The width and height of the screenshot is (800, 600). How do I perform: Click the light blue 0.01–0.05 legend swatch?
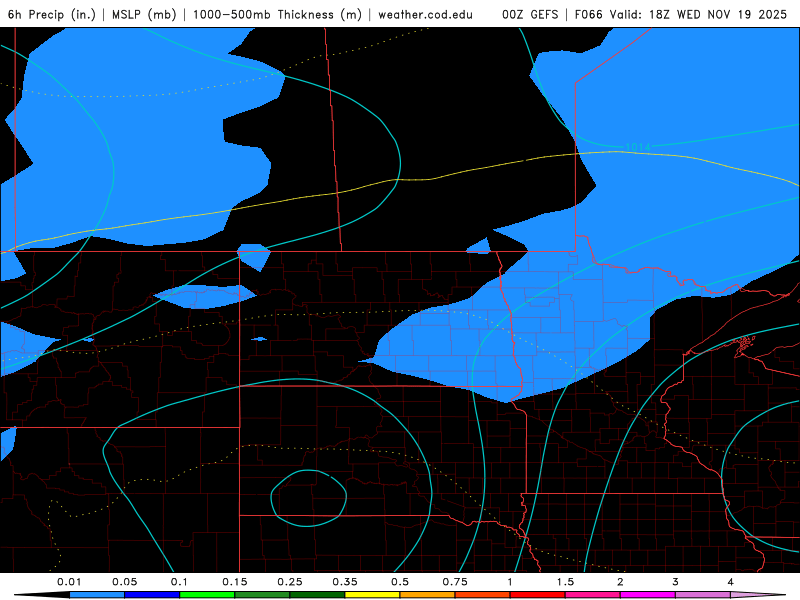97,595
